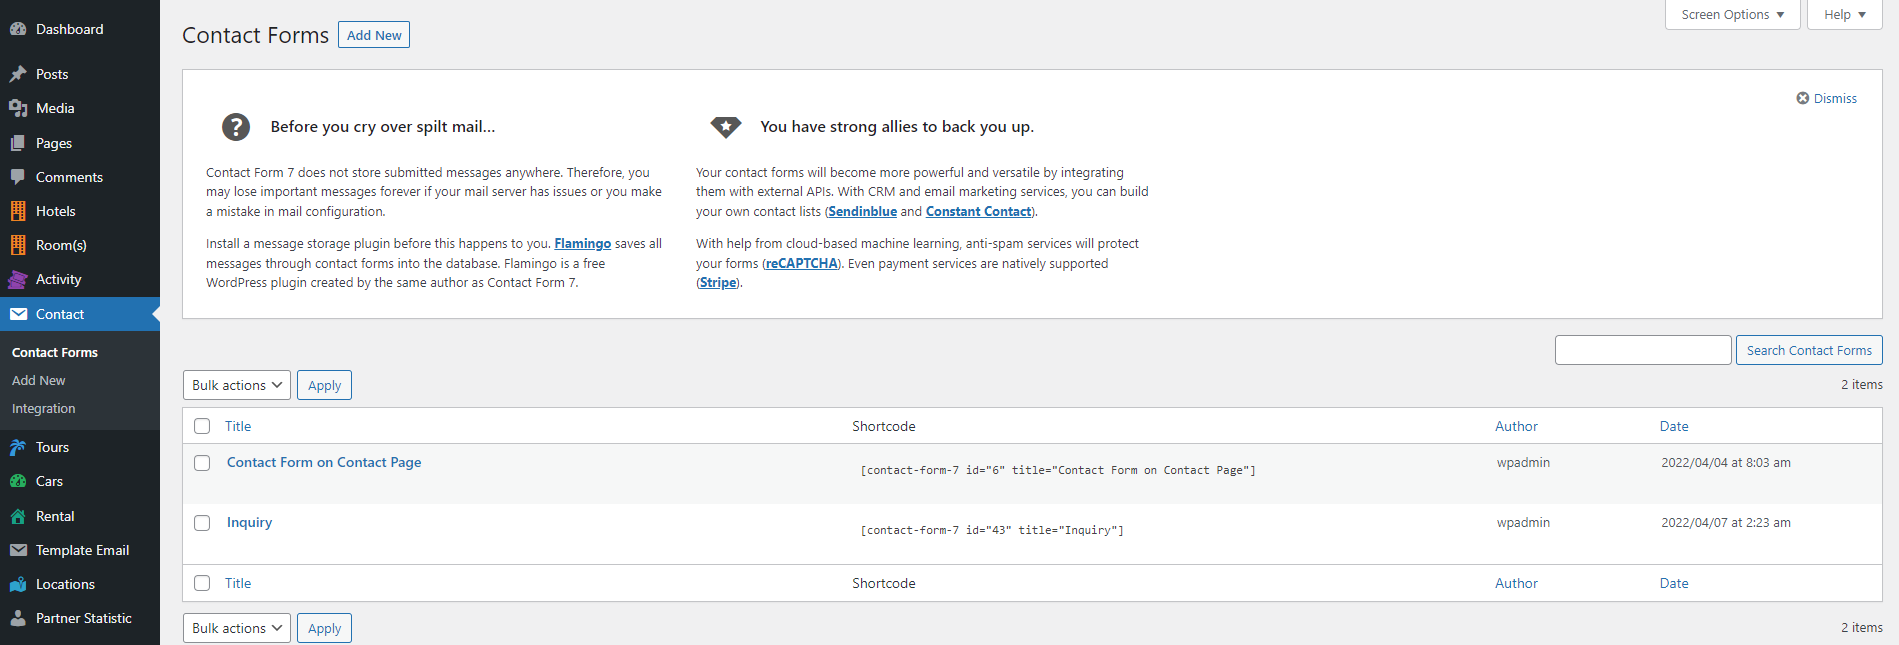Viewport: 1899px width, 645px height.
Task: Click the Pages icon in sidebar
Action: [18, 143]
